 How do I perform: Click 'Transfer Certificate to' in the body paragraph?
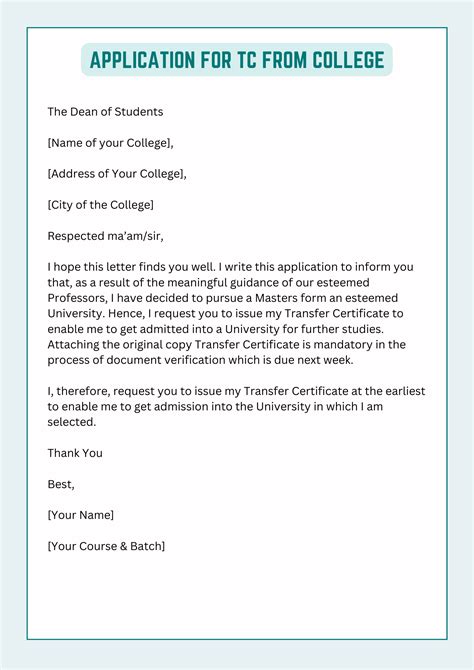click(344, 313)
